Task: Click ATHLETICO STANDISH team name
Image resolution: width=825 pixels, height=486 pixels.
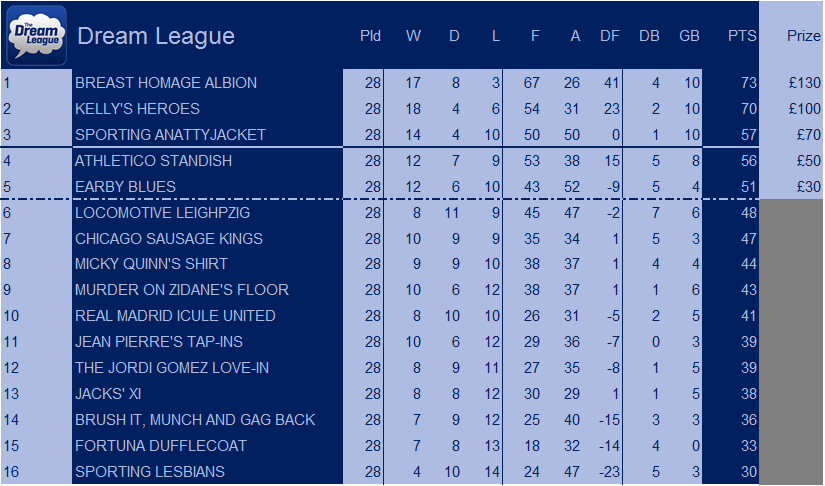Action: coord(153,160)
